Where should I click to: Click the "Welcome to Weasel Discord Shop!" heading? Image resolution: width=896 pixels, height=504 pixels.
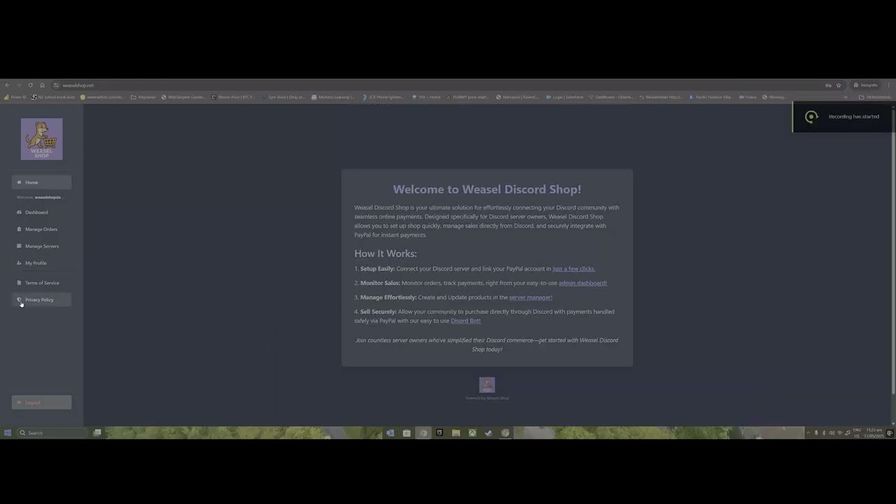487,189
